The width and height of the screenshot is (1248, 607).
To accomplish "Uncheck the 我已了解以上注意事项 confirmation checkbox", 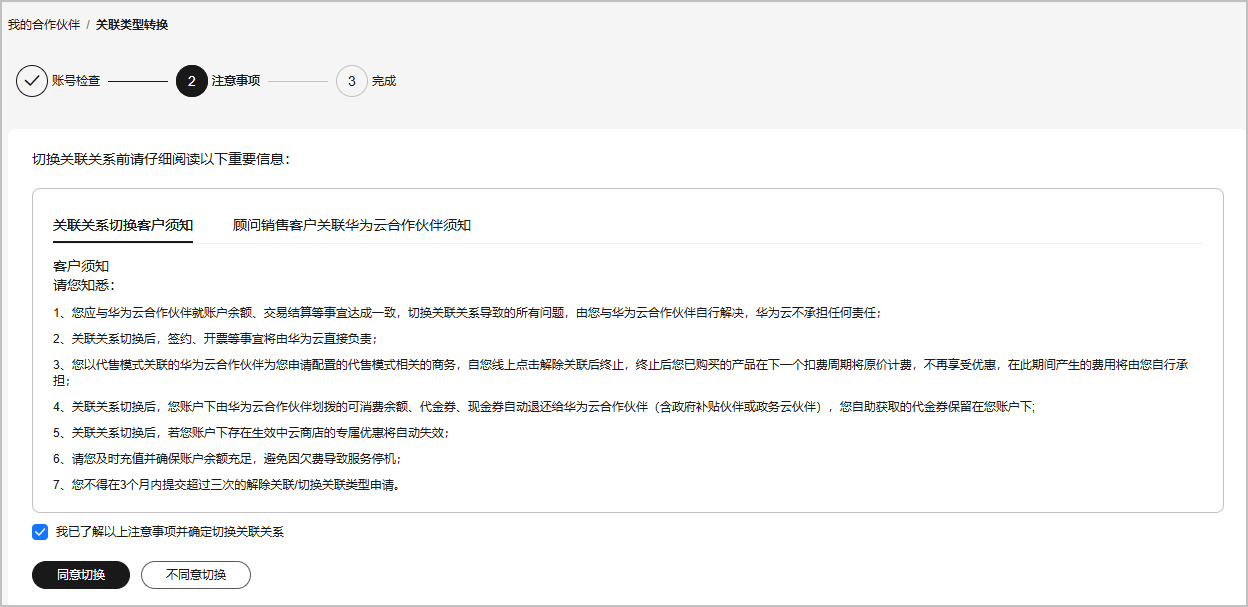I will [x=40, y=532].
